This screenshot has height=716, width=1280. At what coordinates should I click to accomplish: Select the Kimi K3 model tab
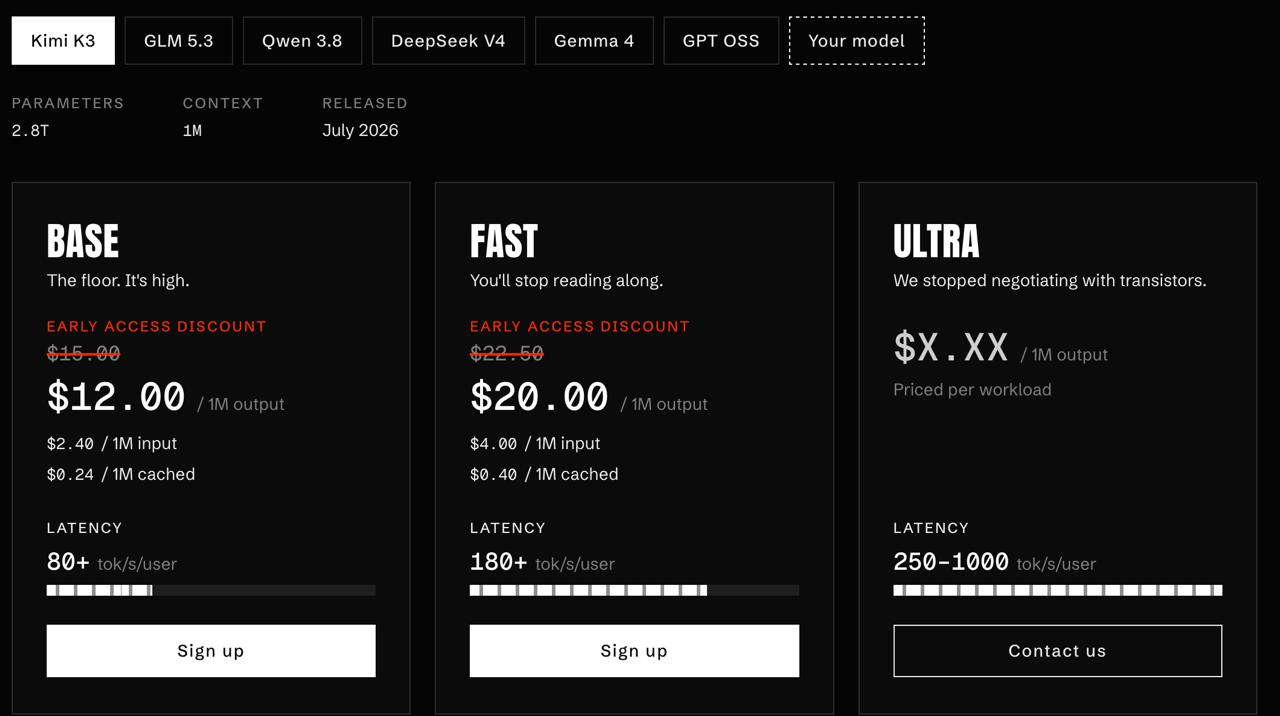tap(63, 41)
